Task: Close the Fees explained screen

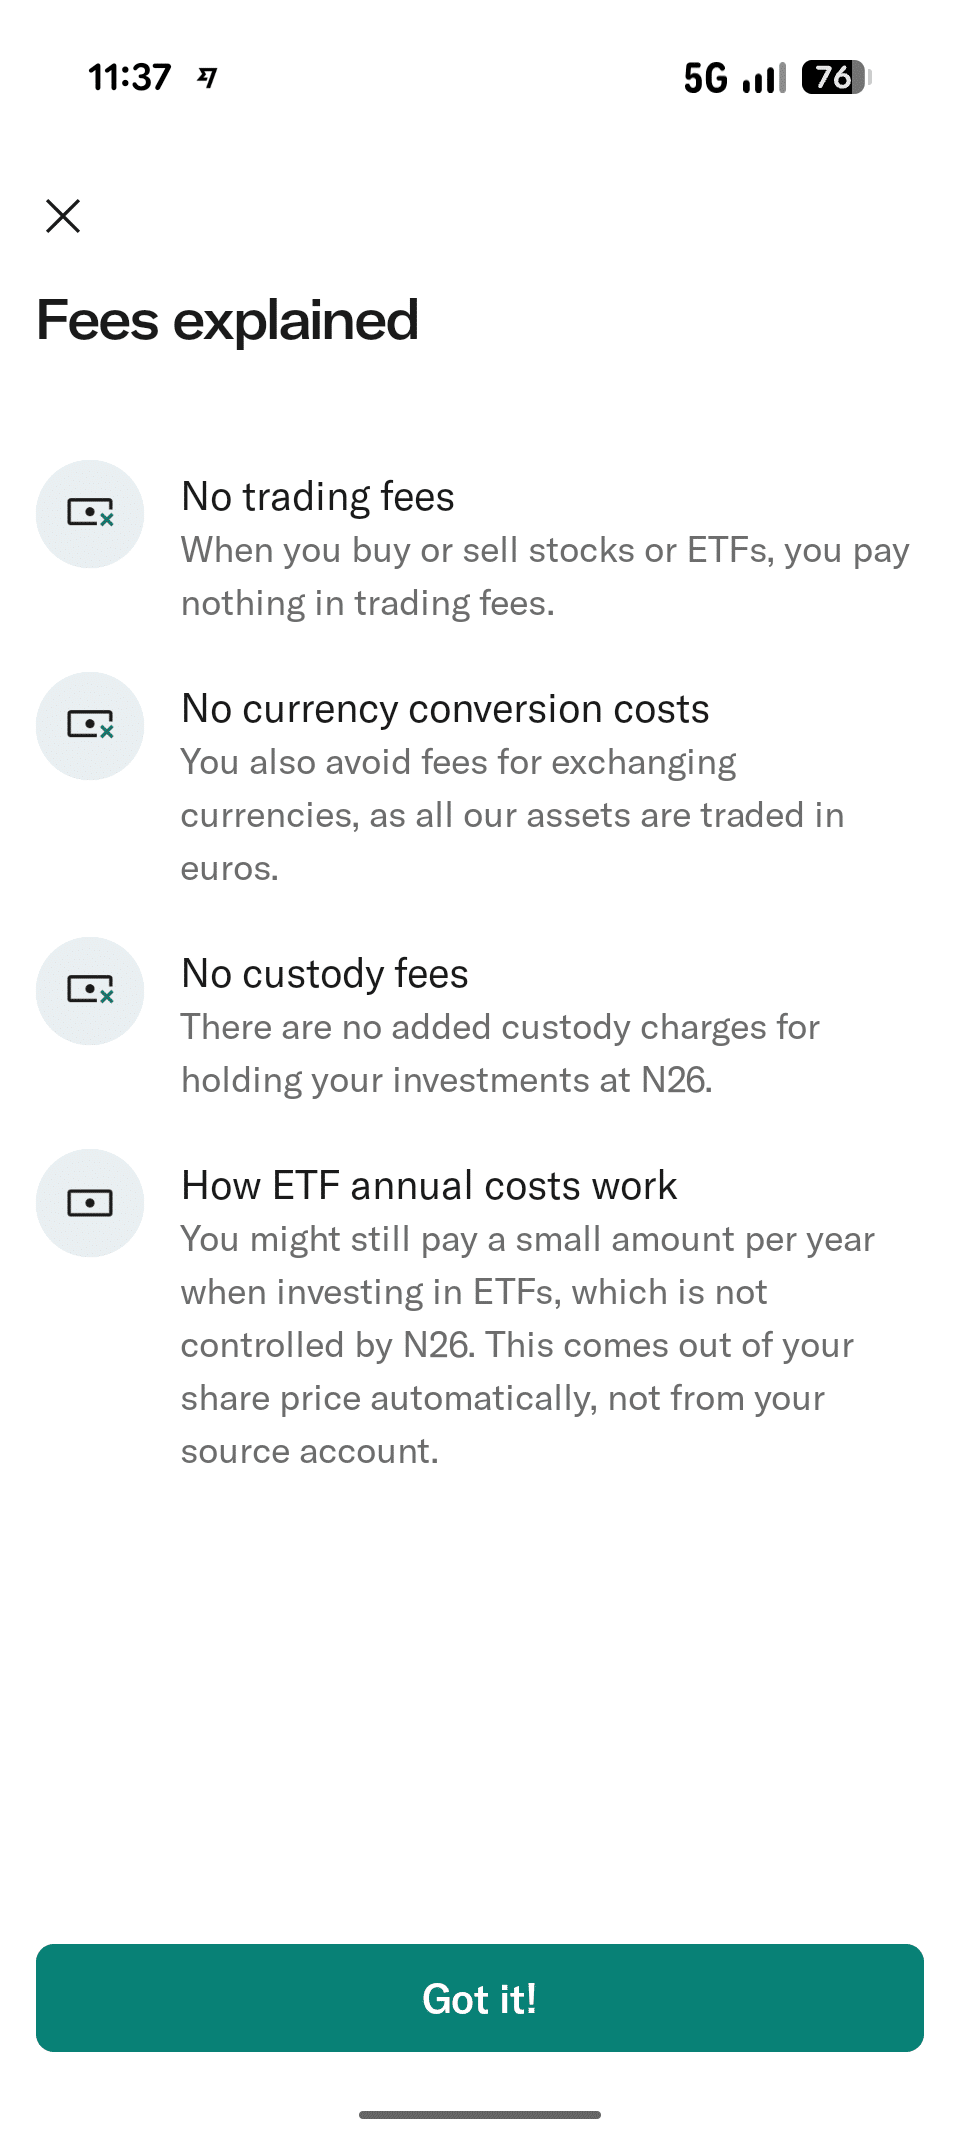Action: [63, 215]
